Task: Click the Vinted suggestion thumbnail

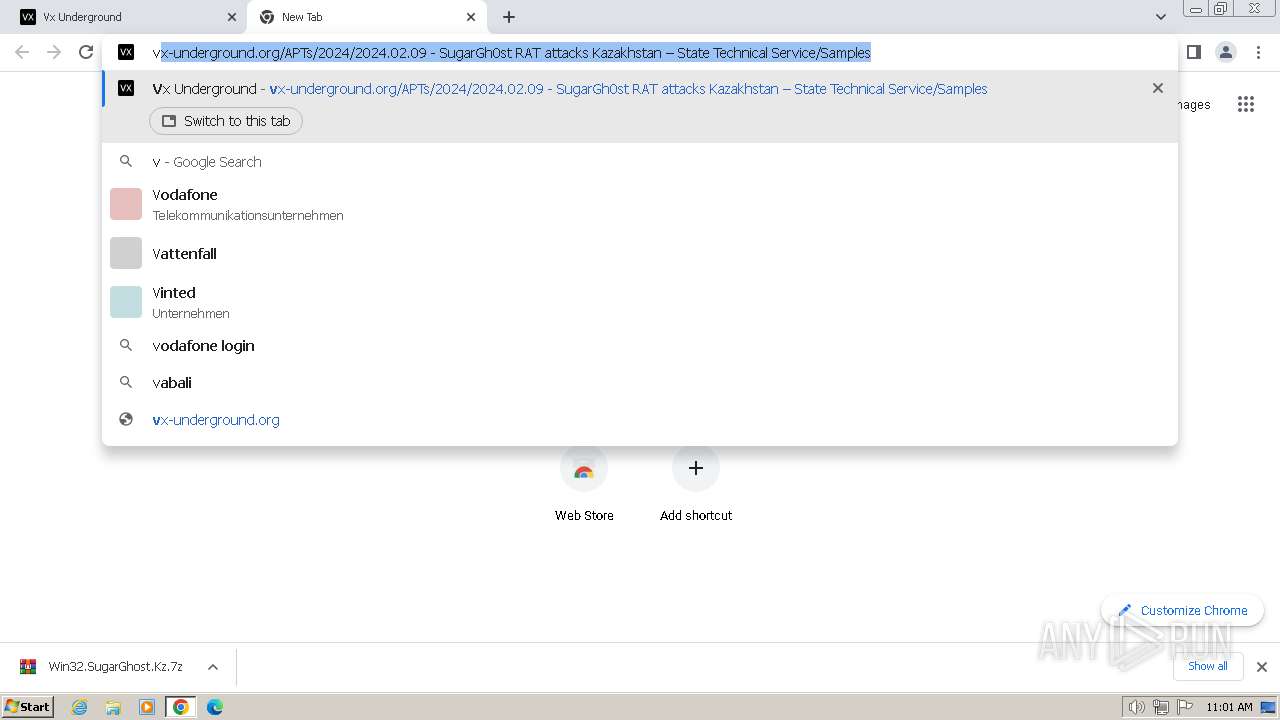Action: click(x=126, y=302)
